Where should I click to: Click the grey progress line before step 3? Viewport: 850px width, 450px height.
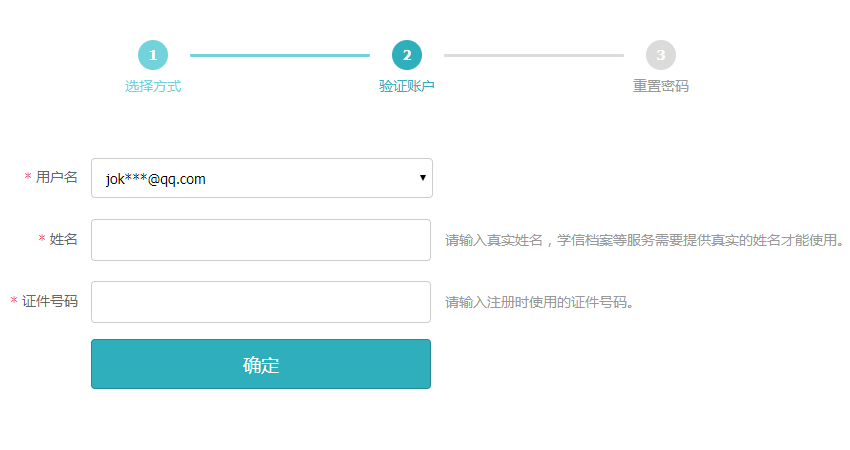coord(534,55)
